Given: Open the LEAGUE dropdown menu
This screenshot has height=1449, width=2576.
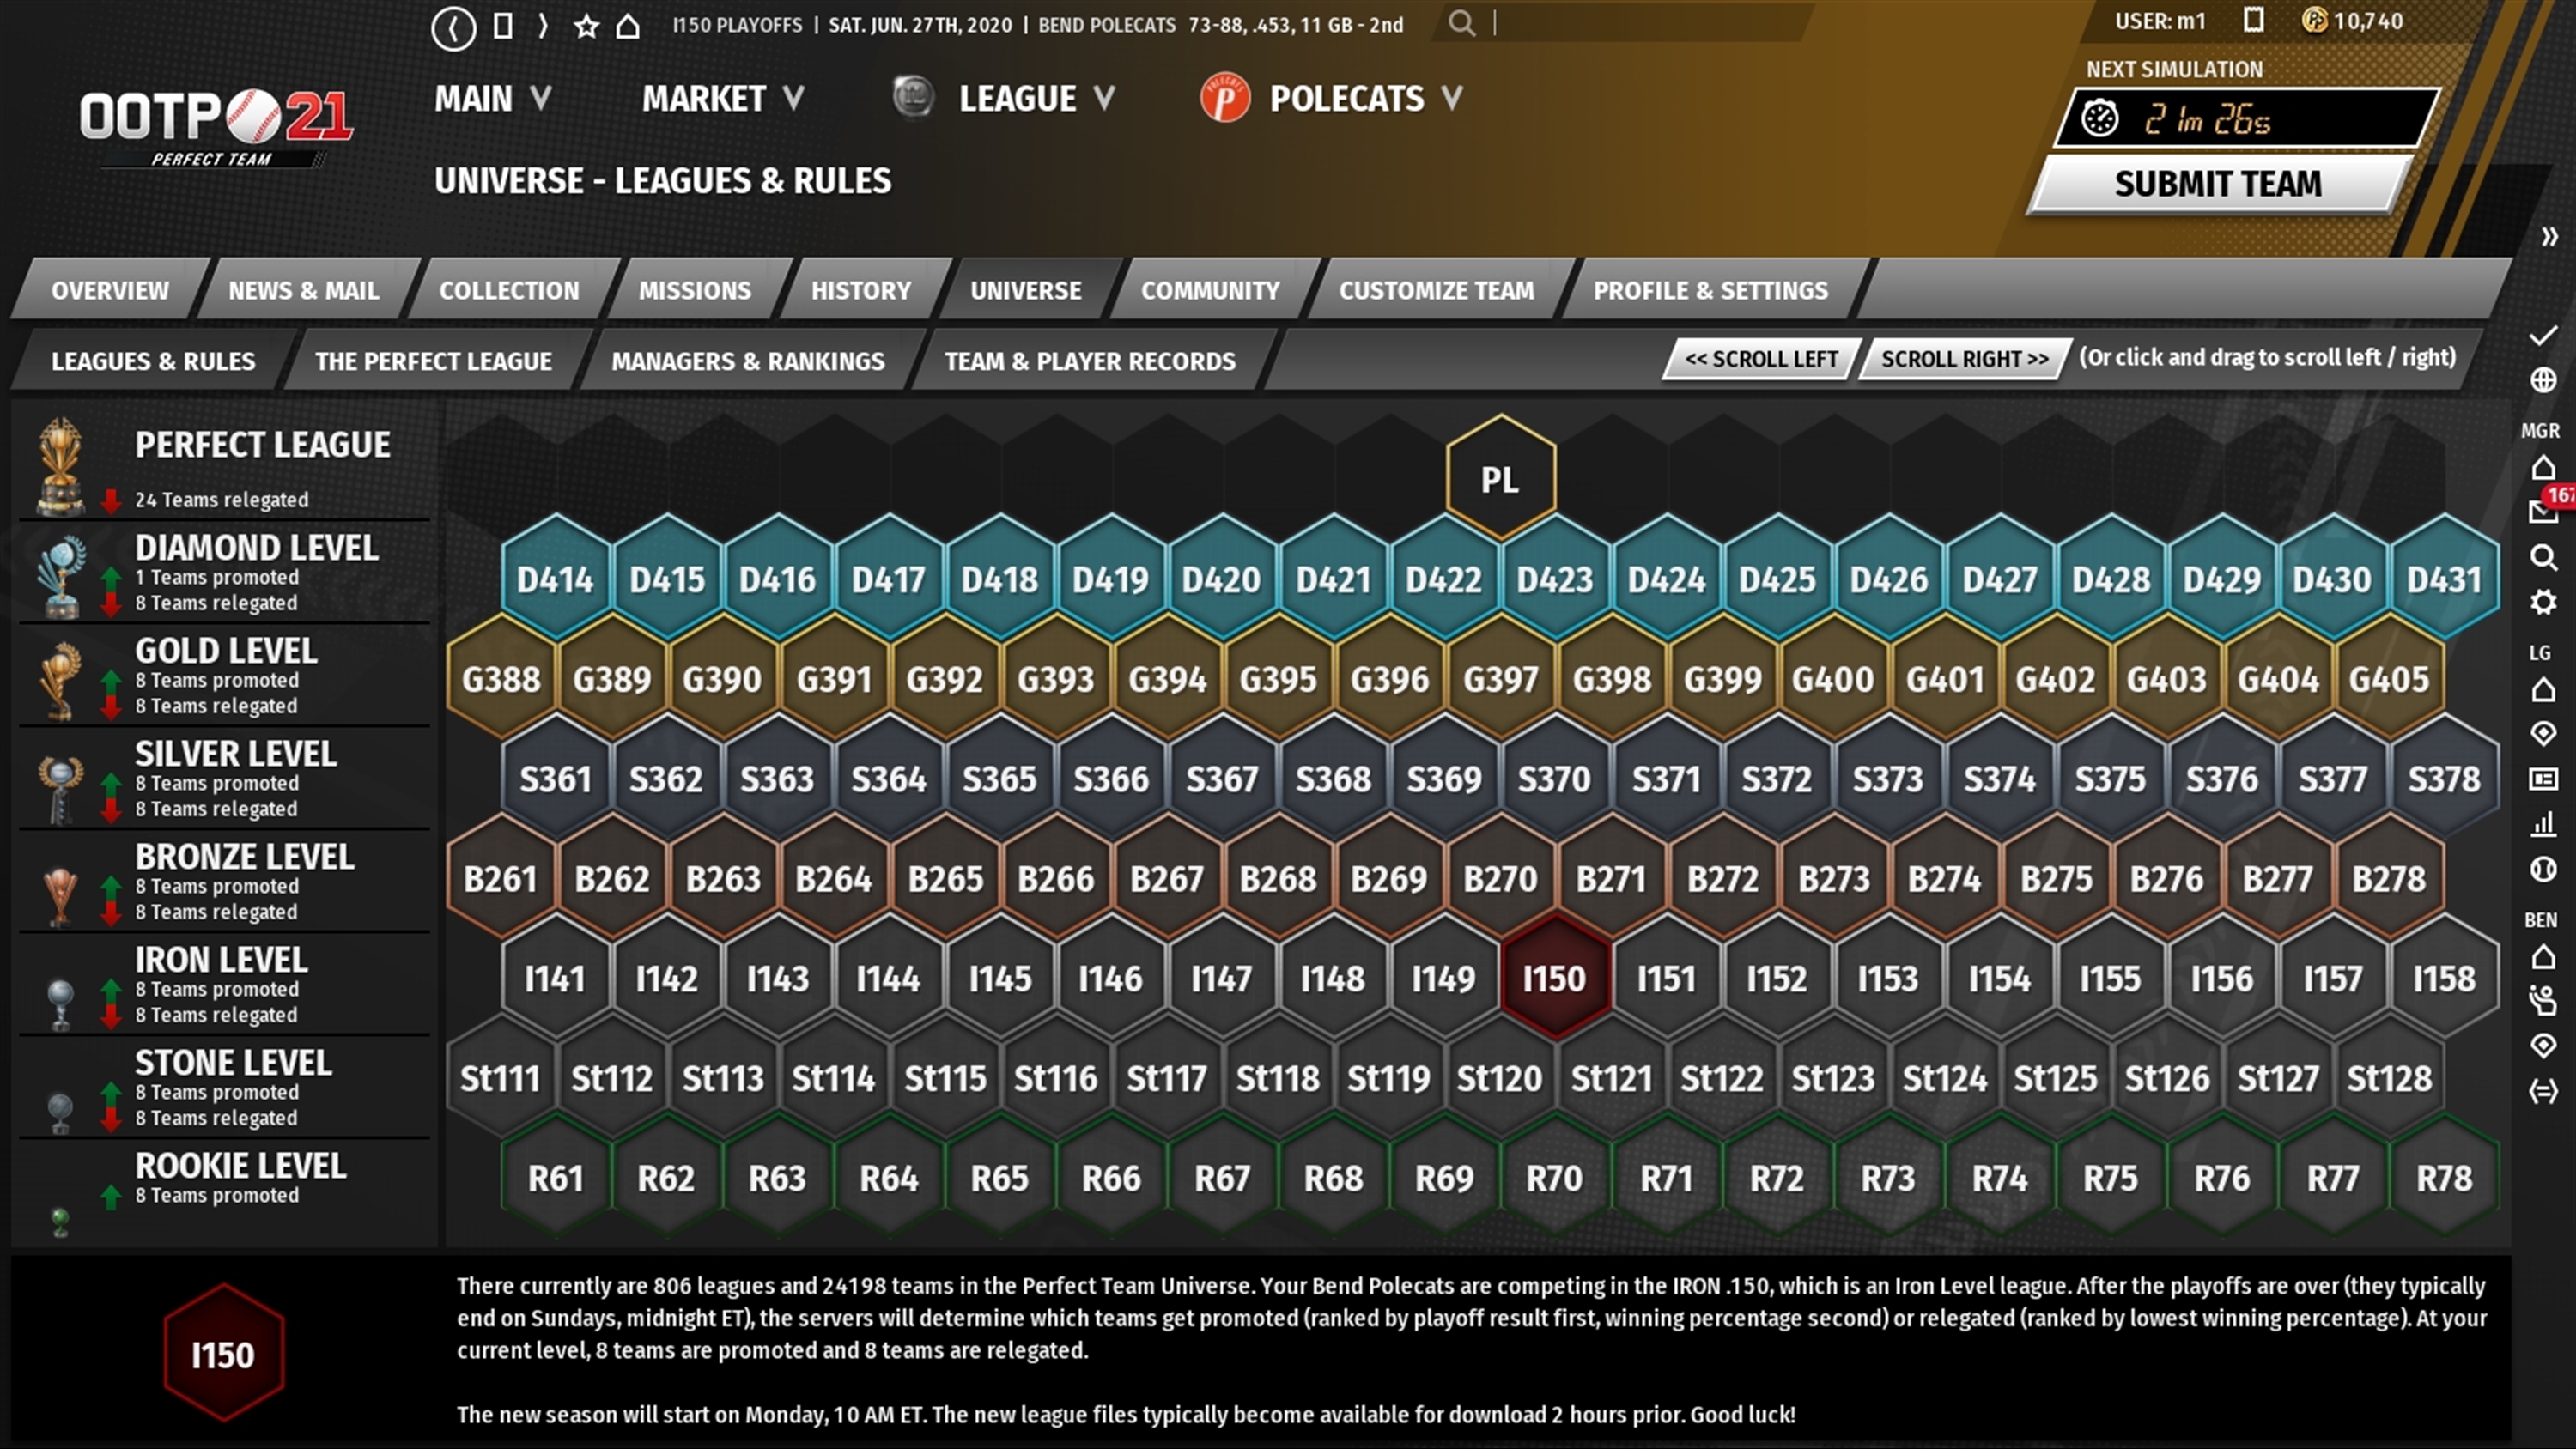Looking at the screenshot, I should click(1035, 98).
